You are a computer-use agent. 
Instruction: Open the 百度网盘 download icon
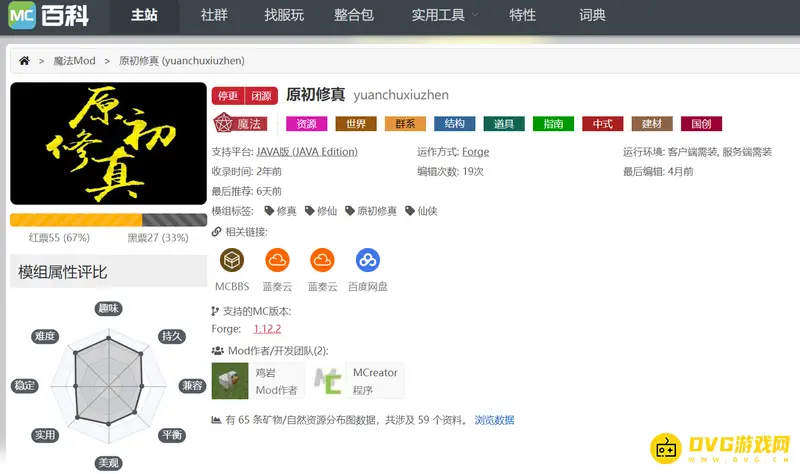tap(367, 261)
